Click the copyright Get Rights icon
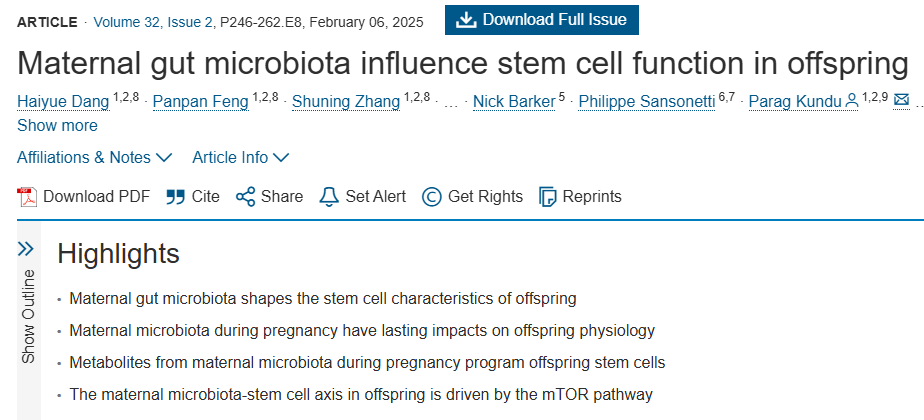Screen dimensions: 924x420 pos(432,197)
